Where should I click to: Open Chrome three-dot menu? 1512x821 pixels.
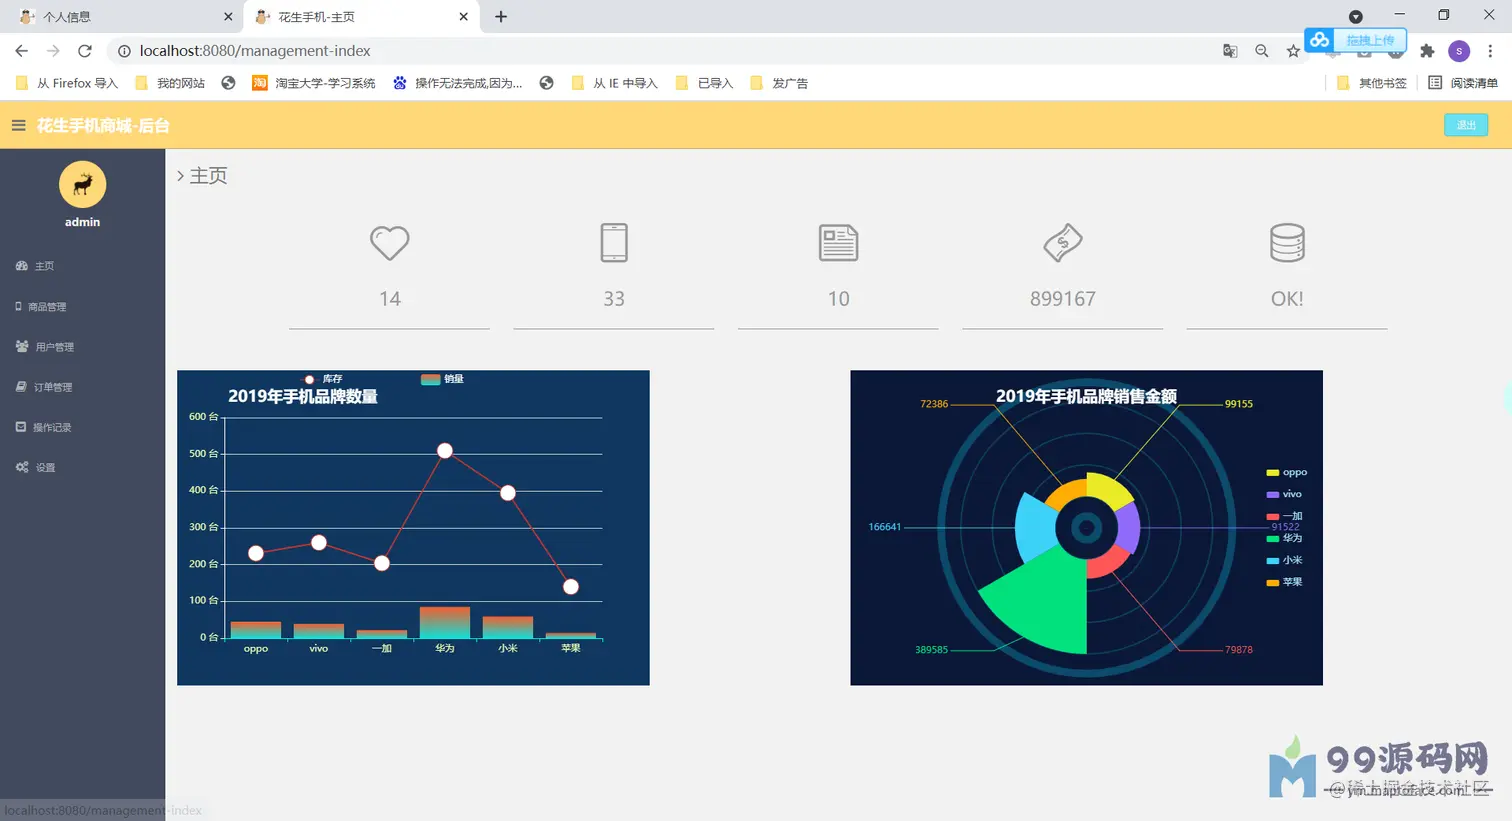(1490, 51)
